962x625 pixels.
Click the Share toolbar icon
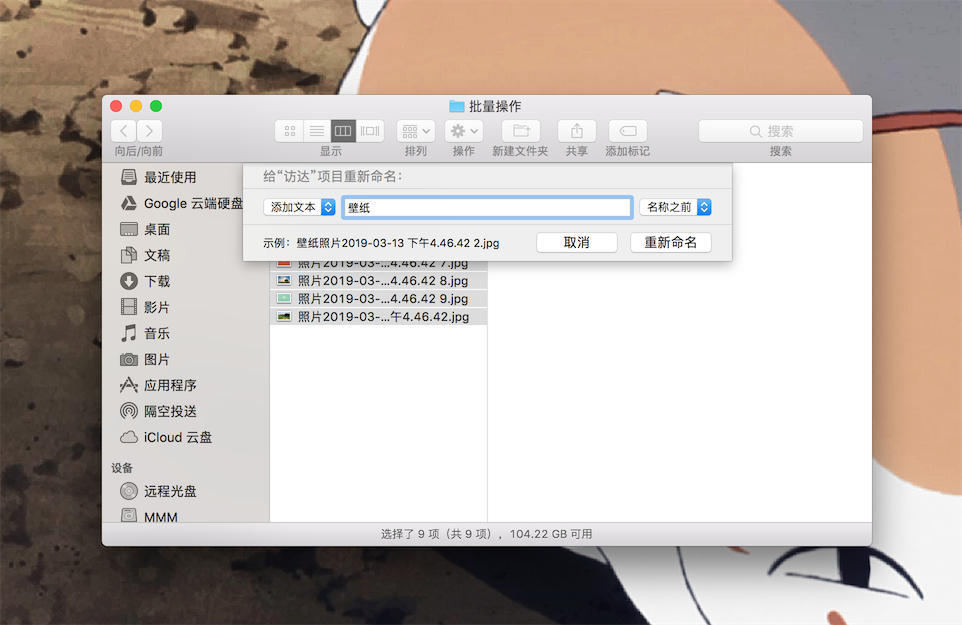click(x=577, y=131)
